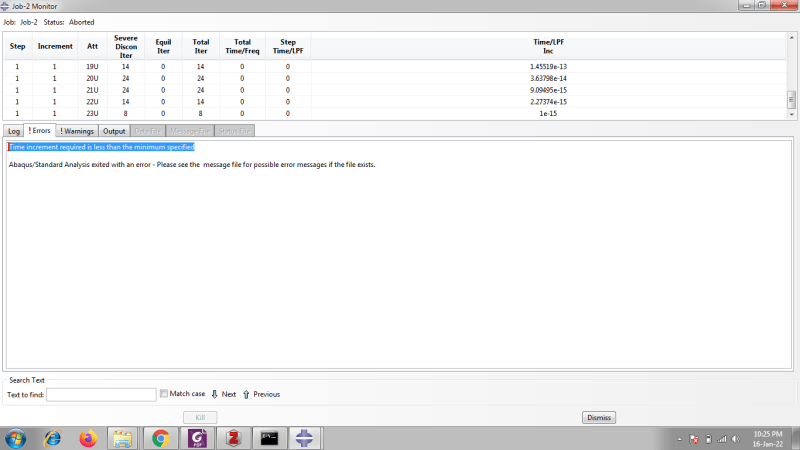The image size is (800, 450).
Task: Select the 21U attempt cell
Action: pyautogui.click(x=92, y=90)
